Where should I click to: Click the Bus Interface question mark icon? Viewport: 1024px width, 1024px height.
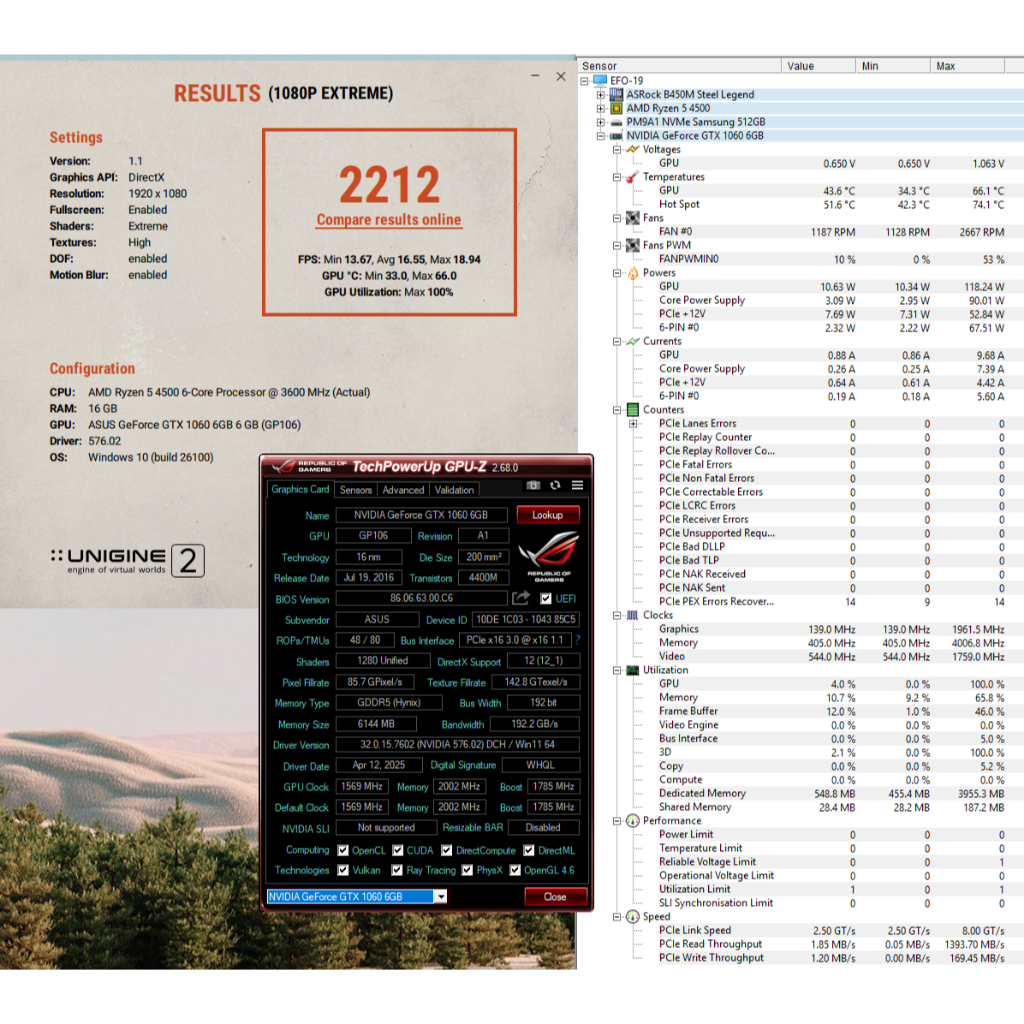coord(577,640)
